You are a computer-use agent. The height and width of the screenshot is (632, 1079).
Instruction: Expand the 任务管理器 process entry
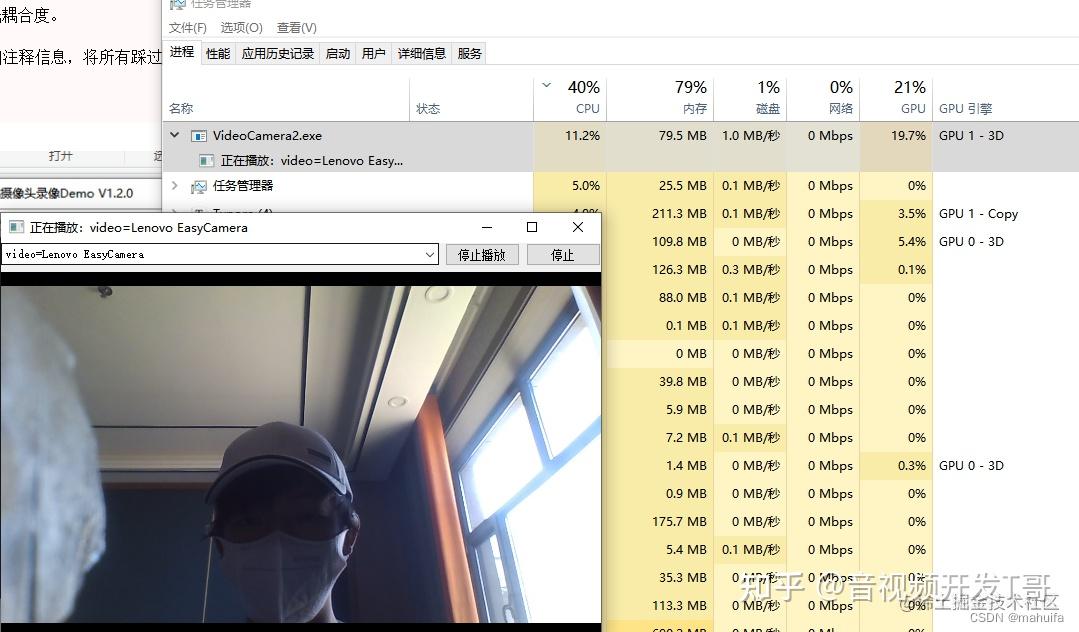coord(173,186)
